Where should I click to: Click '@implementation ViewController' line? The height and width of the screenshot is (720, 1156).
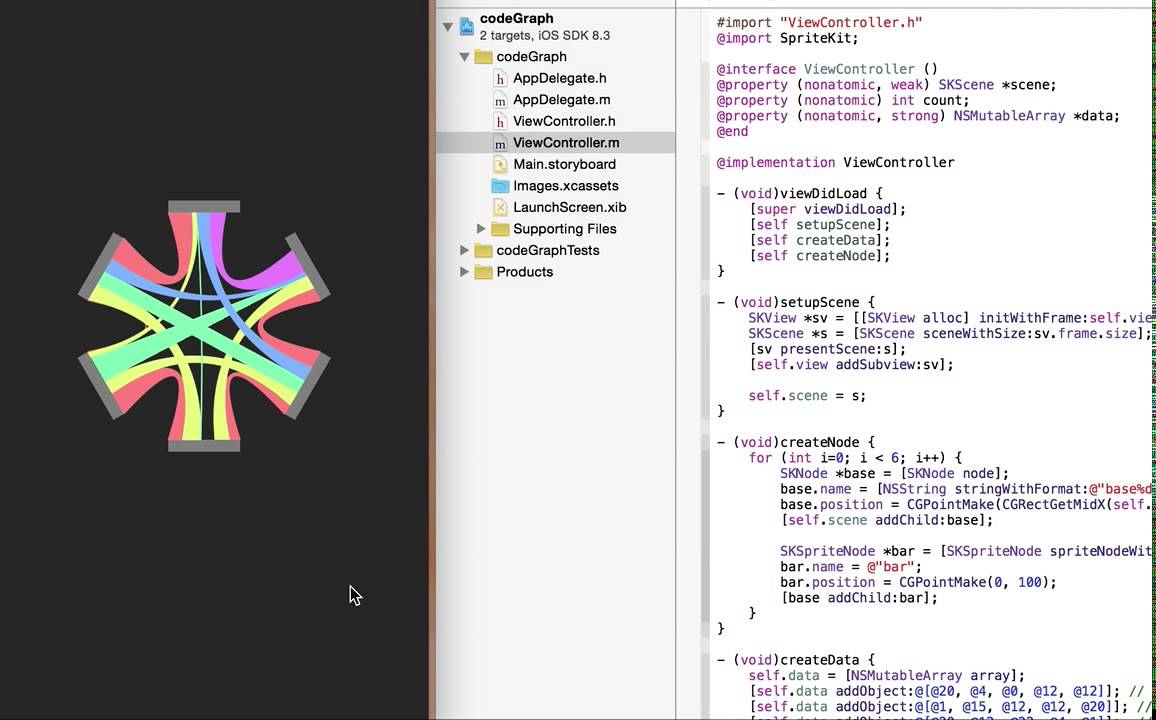[x=835, y=162]
